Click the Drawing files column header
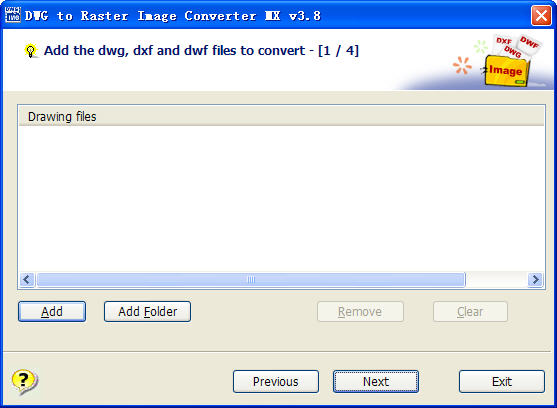Viewport: 557px width, 408px height. tap(281, 116)
